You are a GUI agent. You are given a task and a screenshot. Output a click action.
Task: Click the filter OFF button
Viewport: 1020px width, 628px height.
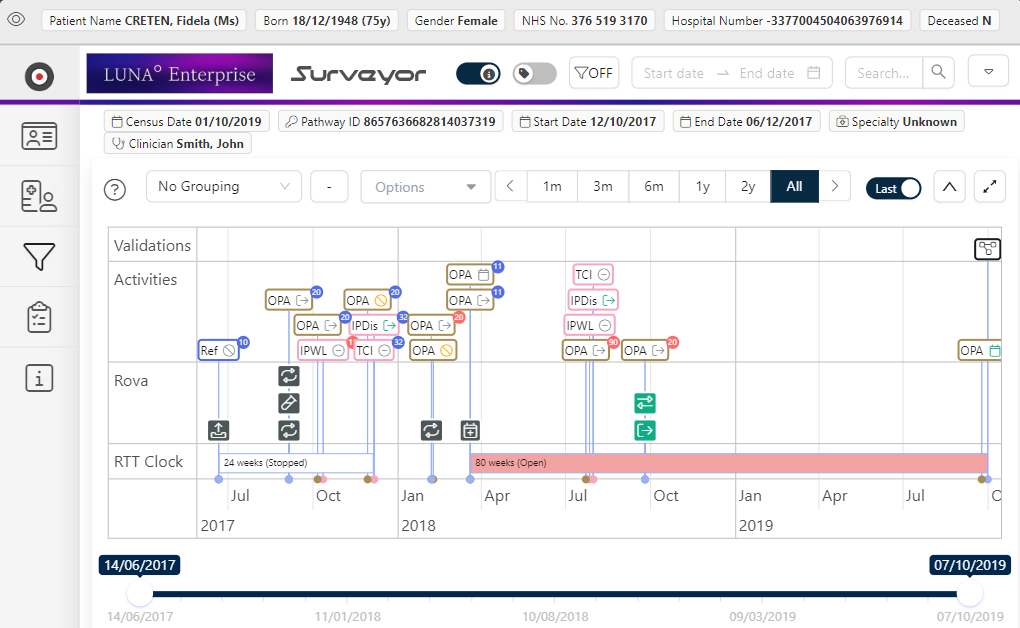tap(593, 73)
